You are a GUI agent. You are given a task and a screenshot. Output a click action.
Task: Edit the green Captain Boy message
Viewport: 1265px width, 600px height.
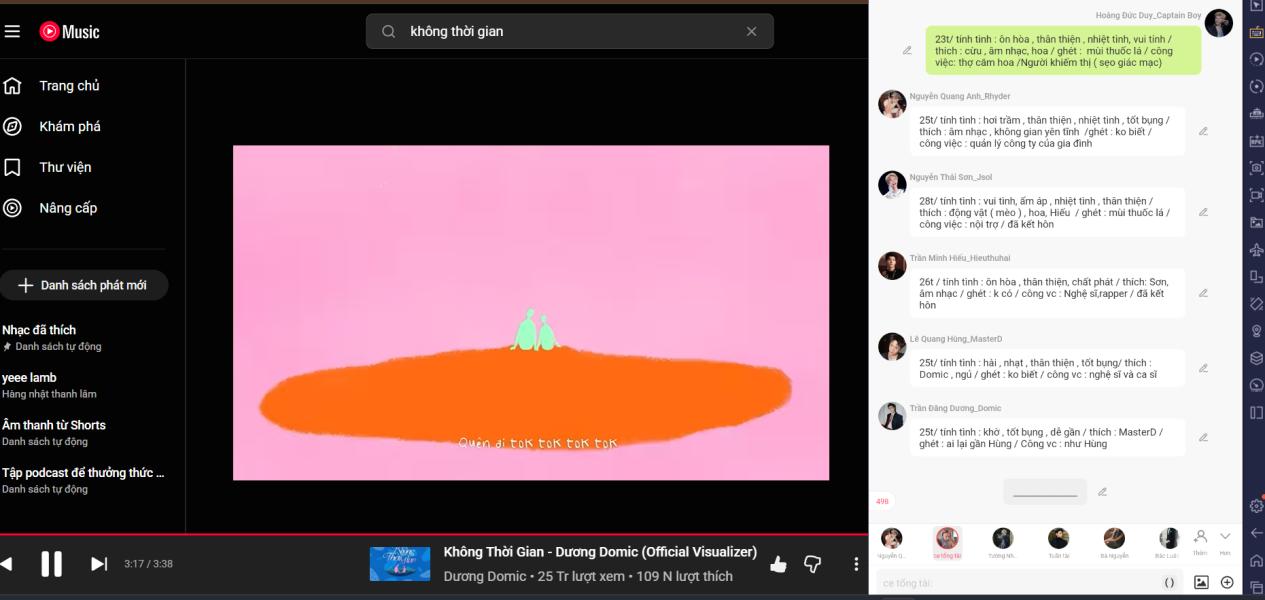[907, 50]
